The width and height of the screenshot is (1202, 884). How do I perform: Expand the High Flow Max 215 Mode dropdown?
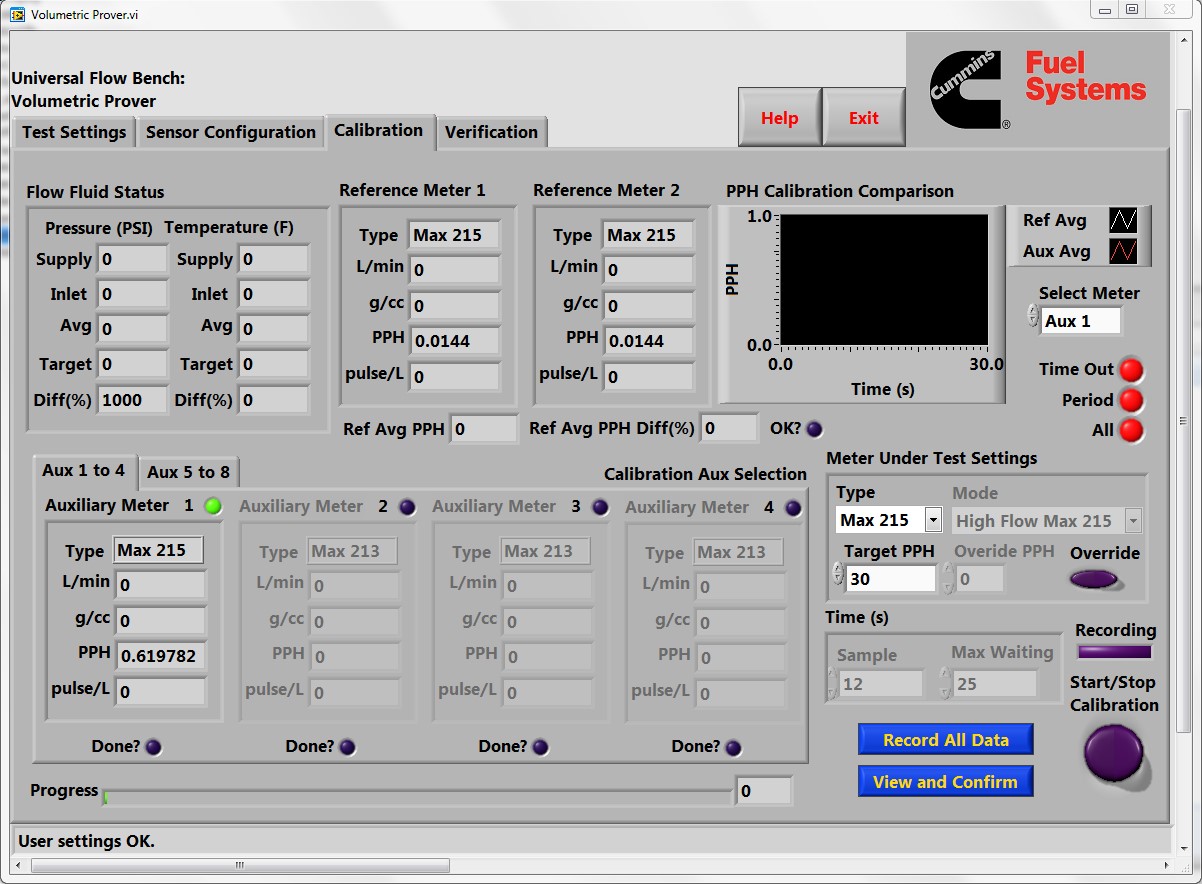pos(1133,520)
